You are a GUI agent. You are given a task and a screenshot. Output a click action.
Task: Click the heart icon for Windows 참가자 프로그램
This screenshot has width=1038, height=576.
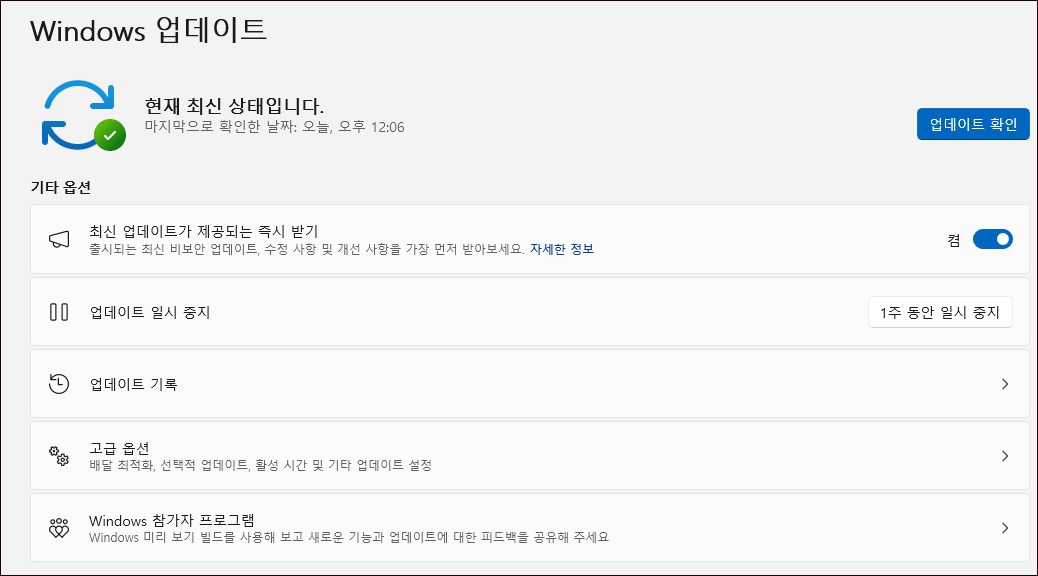point(60,528)
